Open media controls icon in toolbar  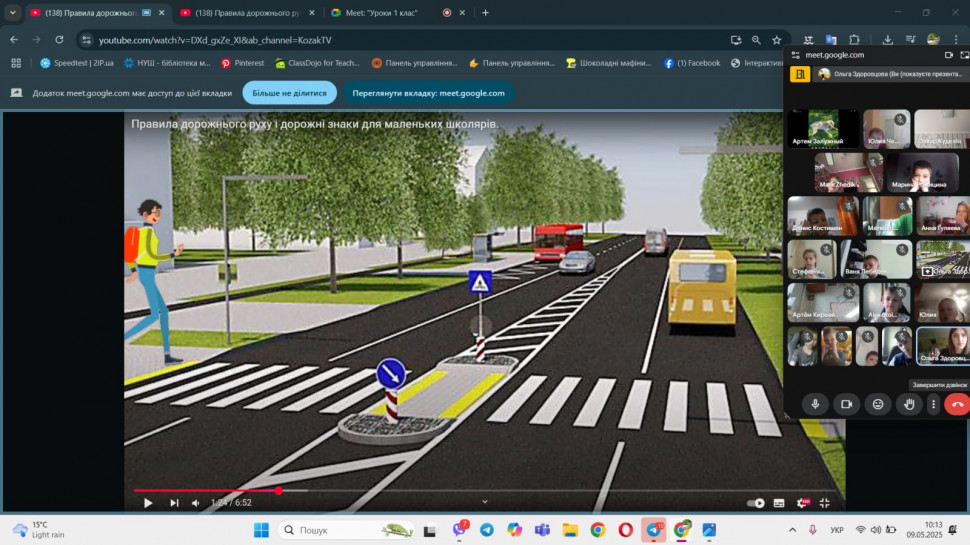pyautogui.click(x=910, y=40)
